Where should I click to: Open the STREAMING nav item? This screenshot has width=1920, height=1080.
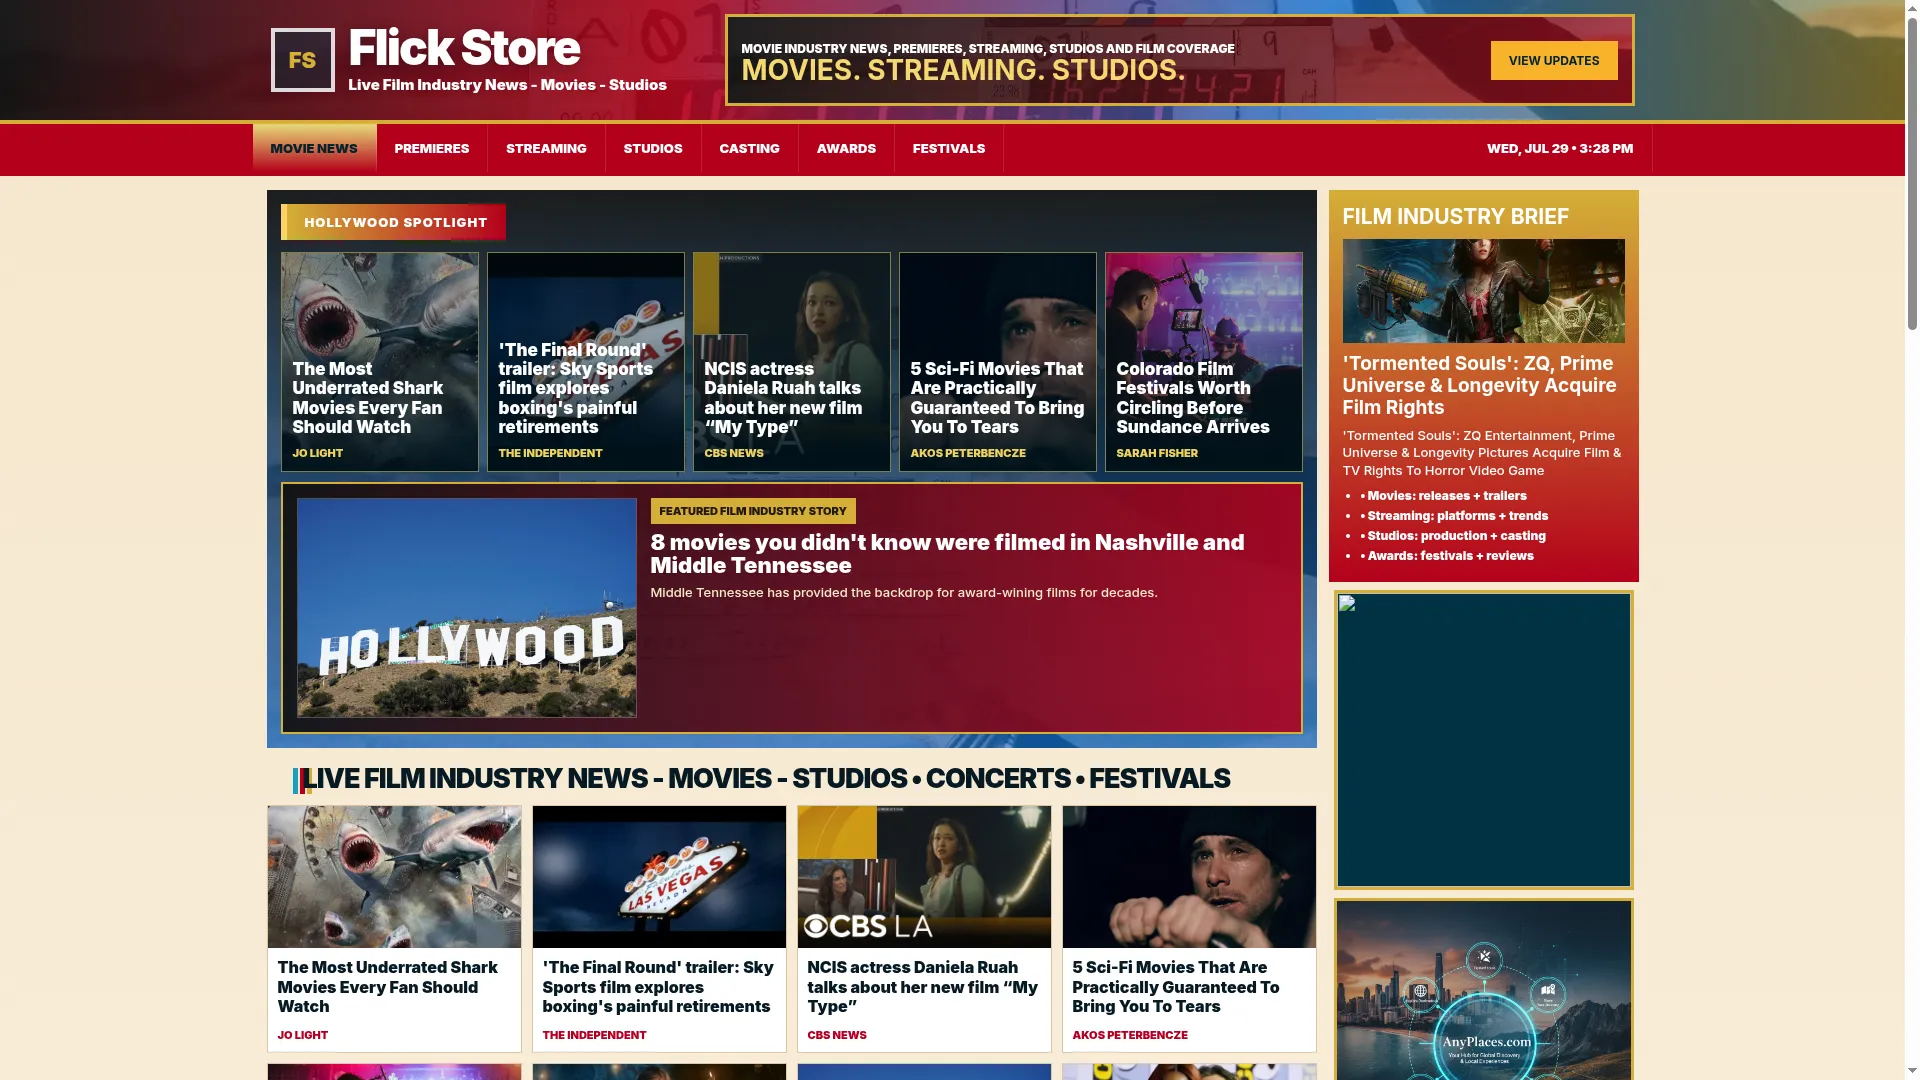tap(546, 148)
